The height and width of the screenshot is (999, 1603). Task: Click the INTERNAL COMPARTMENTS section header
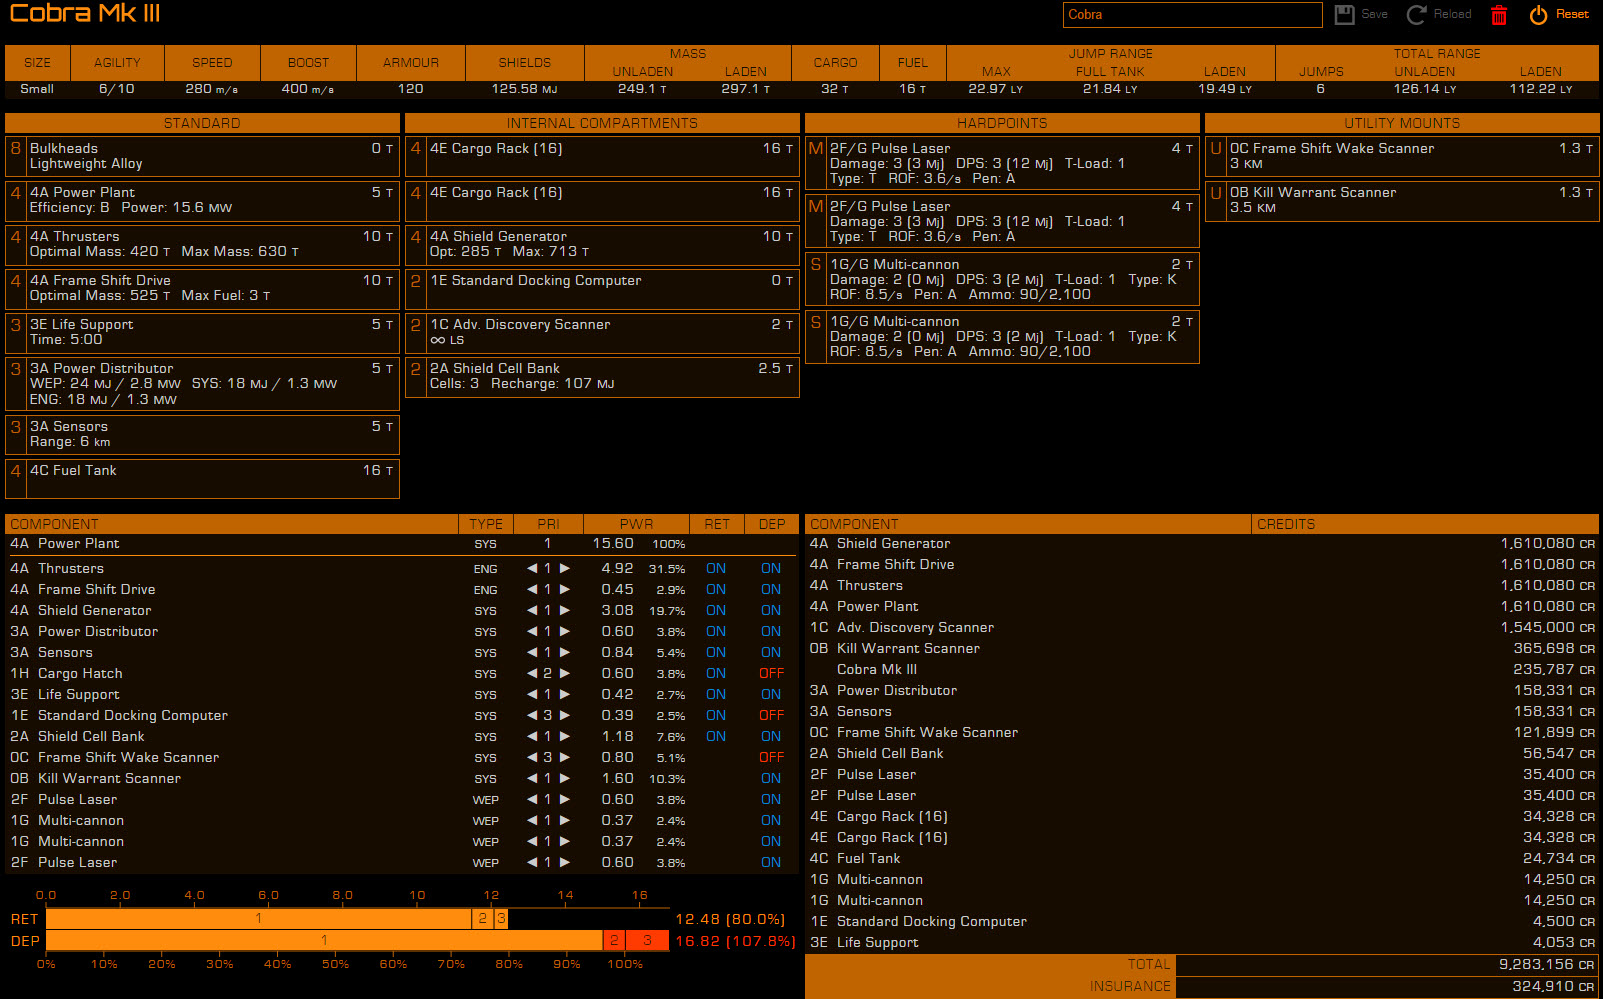tap(602, 123)
